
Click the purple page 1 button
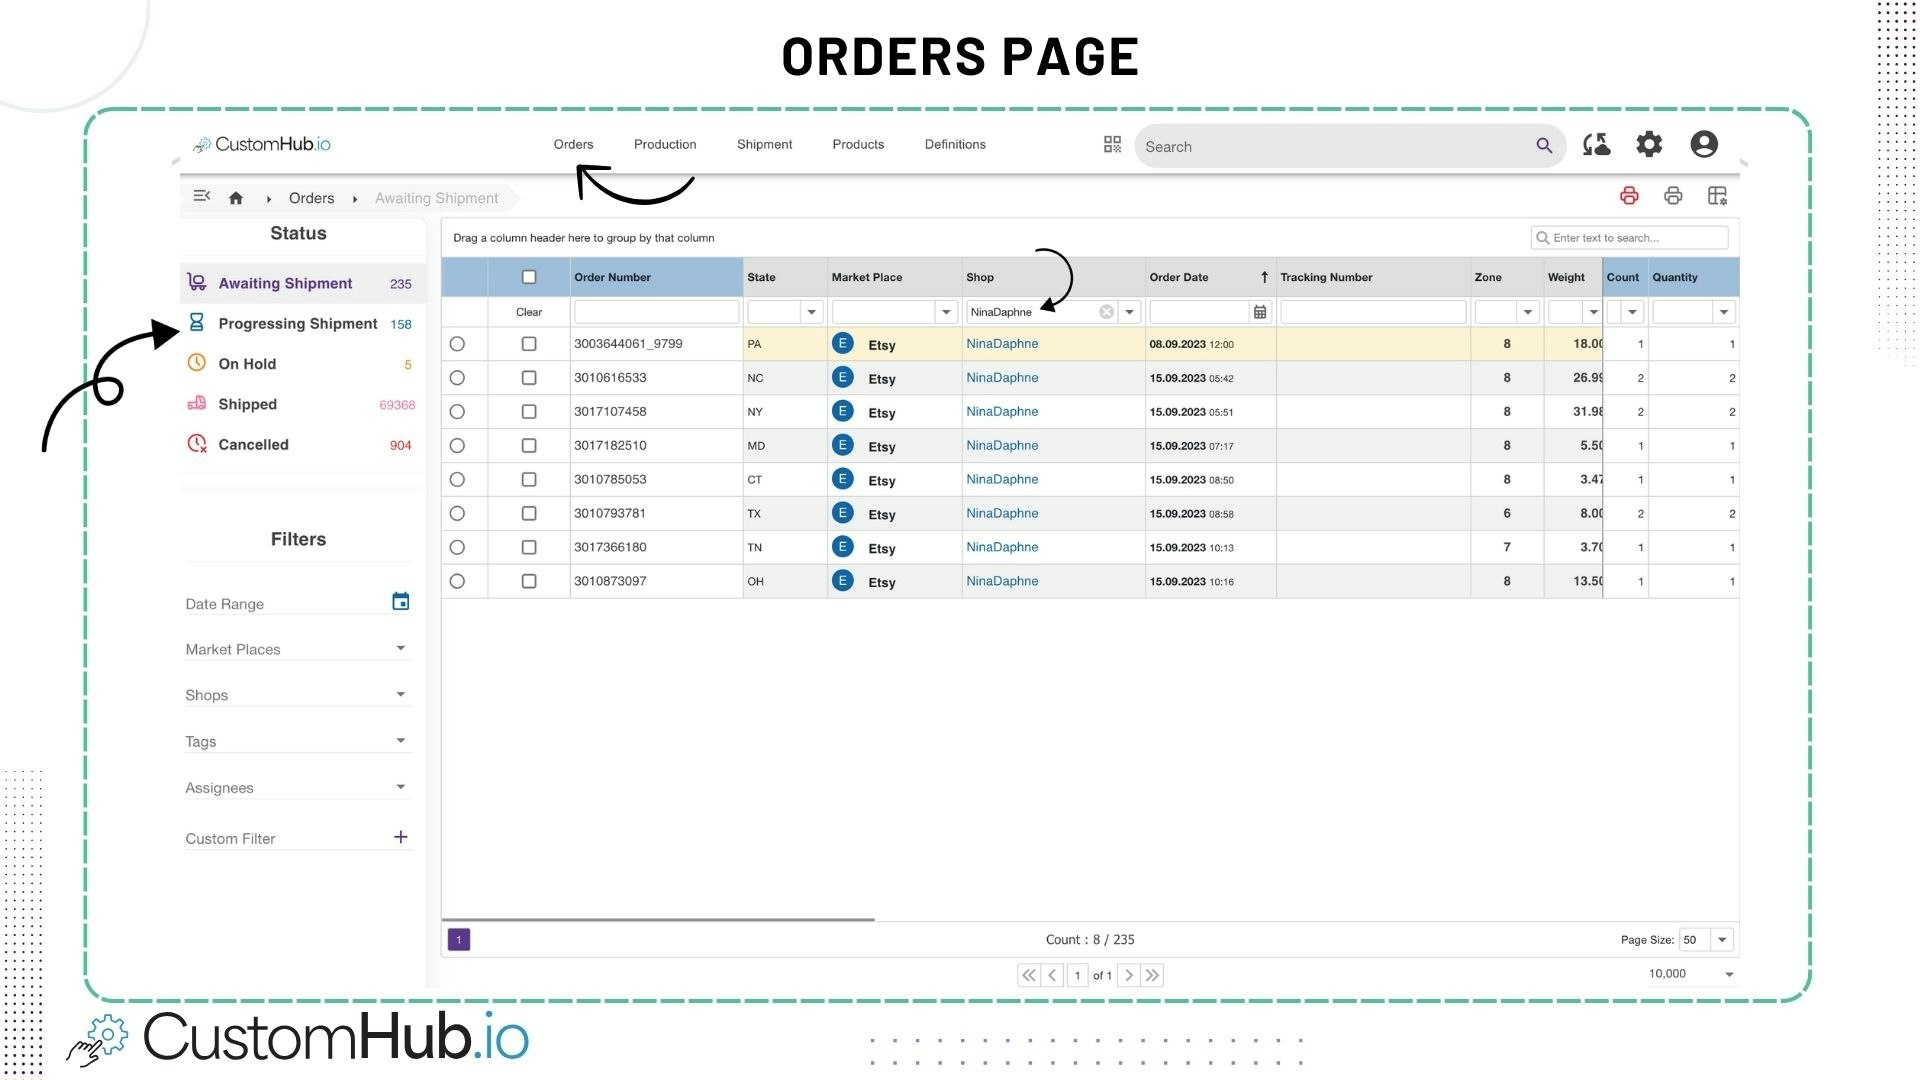(x=459, y=939)
